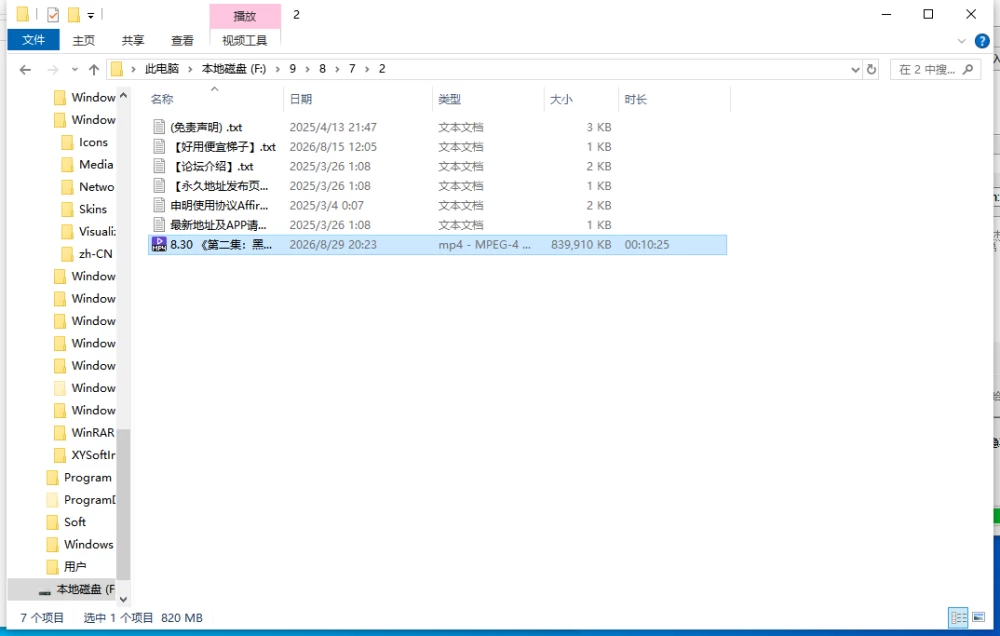The image size is (1000, 636).
Task: Click the search magnifier icon
Action: 968,69
